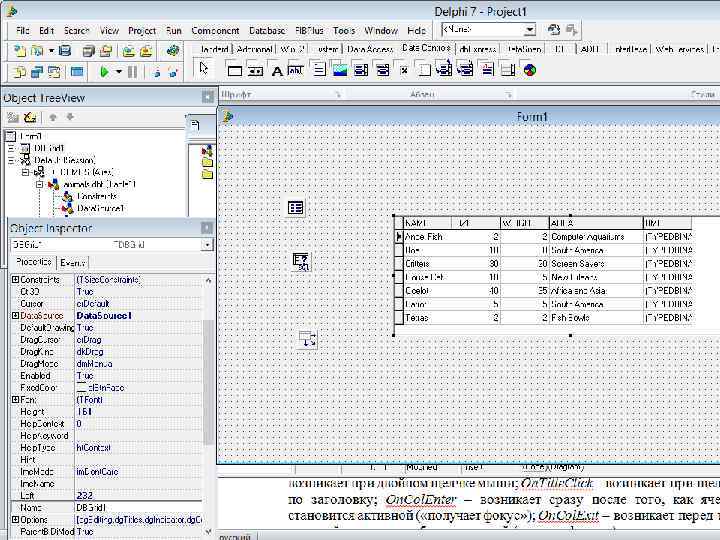The image size is (720, 540).
Task: Run the project with green arrow
Action: (x=104, y=72)
